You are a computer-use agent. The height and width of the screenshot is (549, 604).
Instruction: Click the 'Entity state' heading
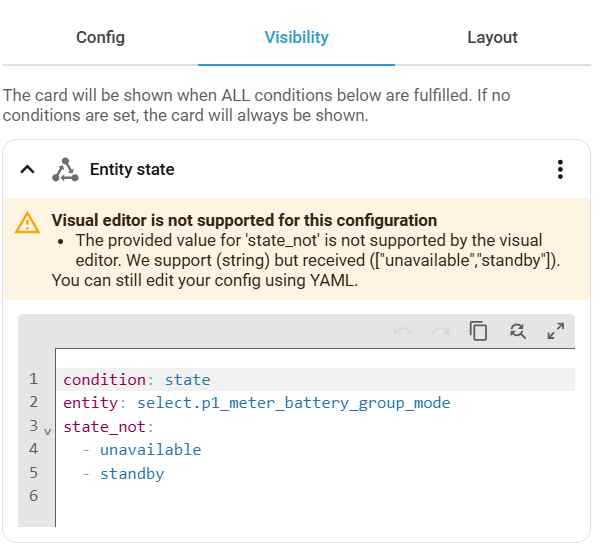click(x=132, y=170)
